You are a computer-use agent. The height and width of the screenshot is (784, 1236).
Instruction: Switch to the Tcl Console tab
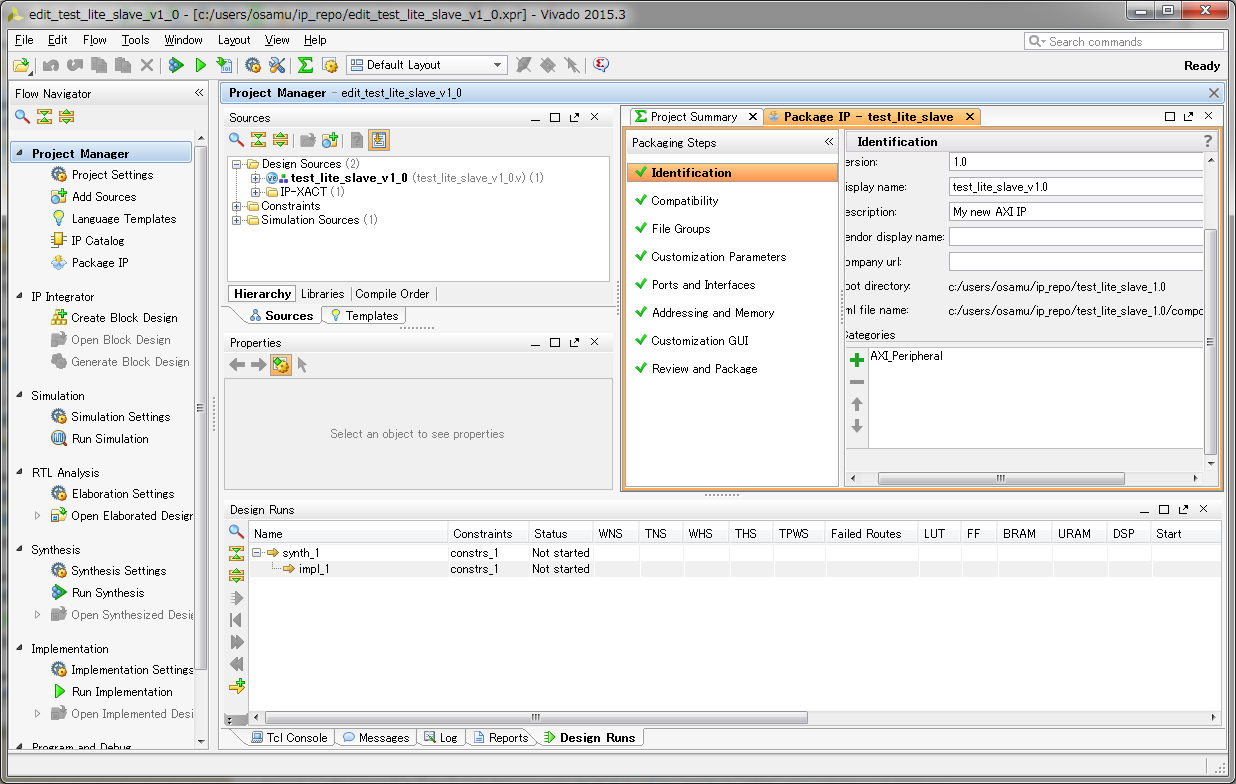point(287,737)
